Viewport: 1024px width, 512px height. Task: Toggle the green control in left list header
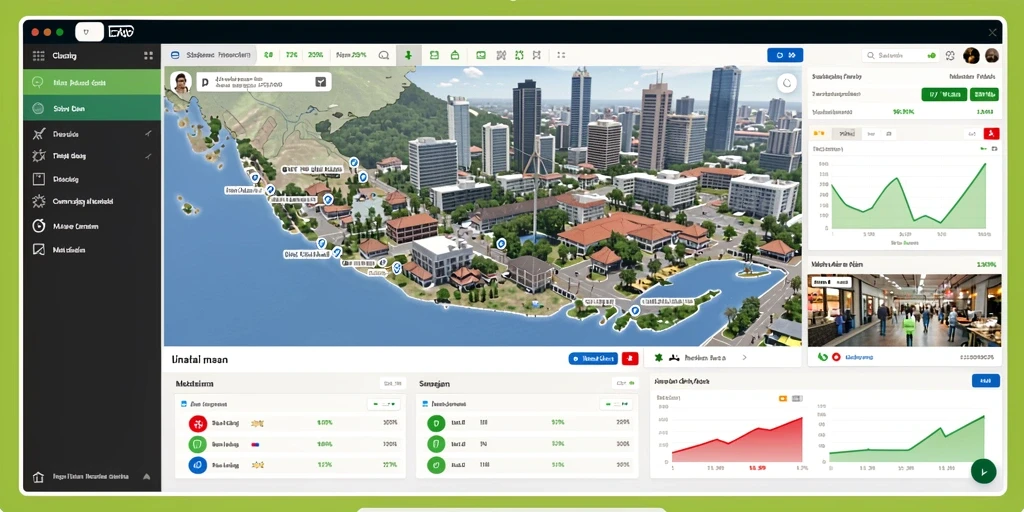point(384,404)
